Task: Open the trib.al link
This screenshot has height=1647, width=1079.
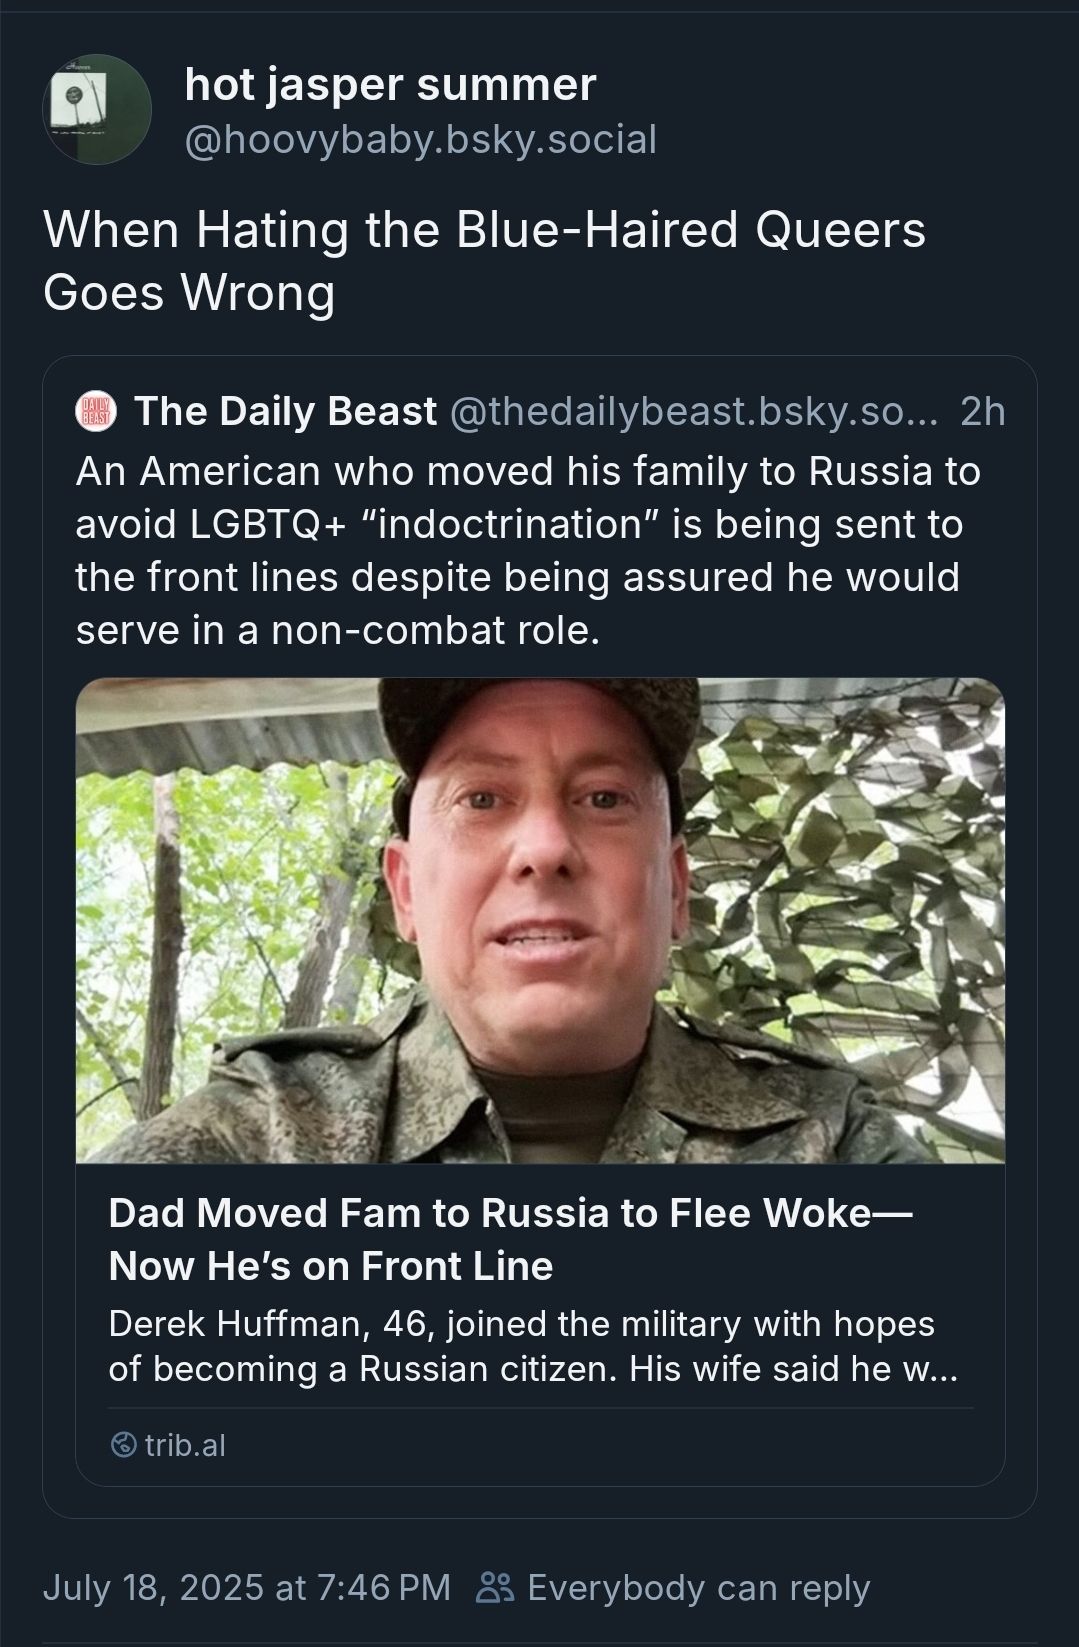Action: tap(185, 1445)
